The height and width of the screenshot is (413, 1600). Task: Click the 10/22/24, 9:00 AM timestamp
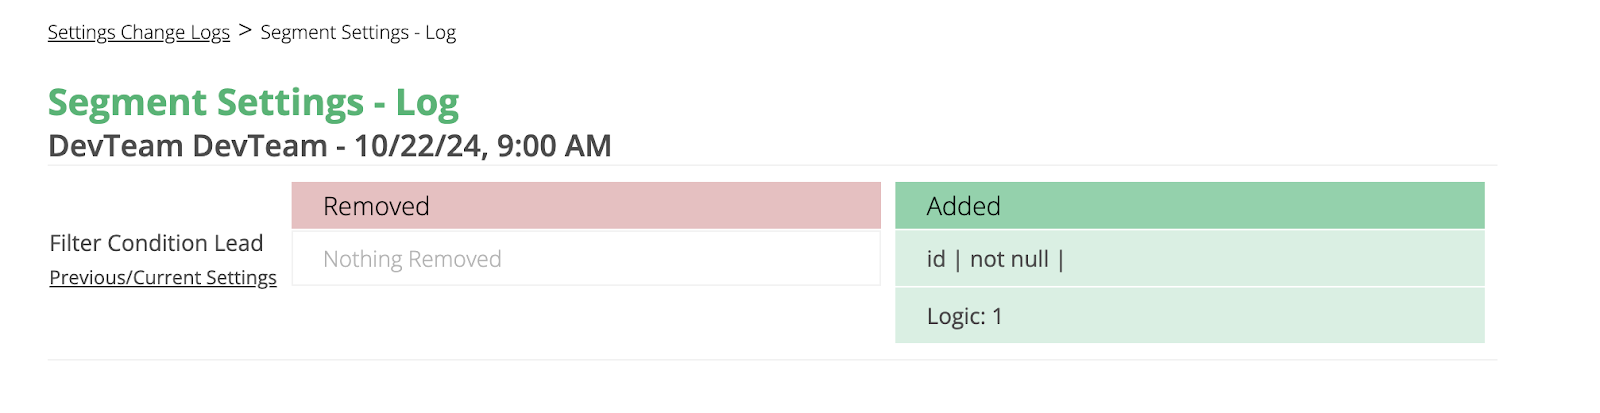(482, 146)
